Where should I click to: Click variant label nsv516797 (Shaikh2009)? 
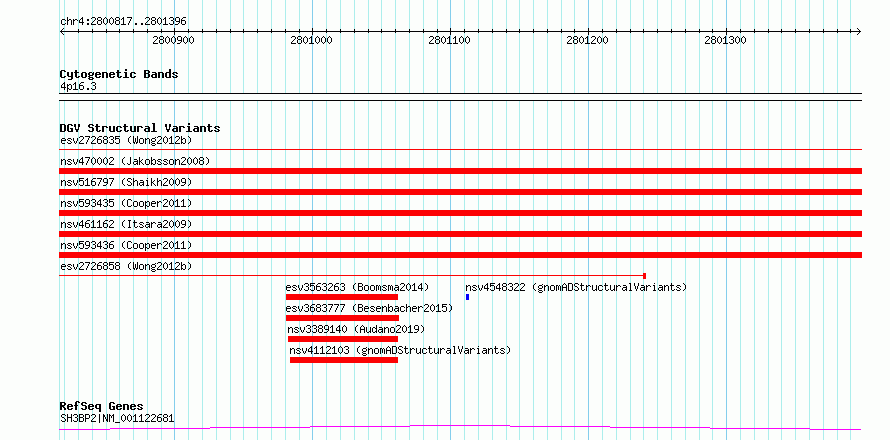[126, 182]
